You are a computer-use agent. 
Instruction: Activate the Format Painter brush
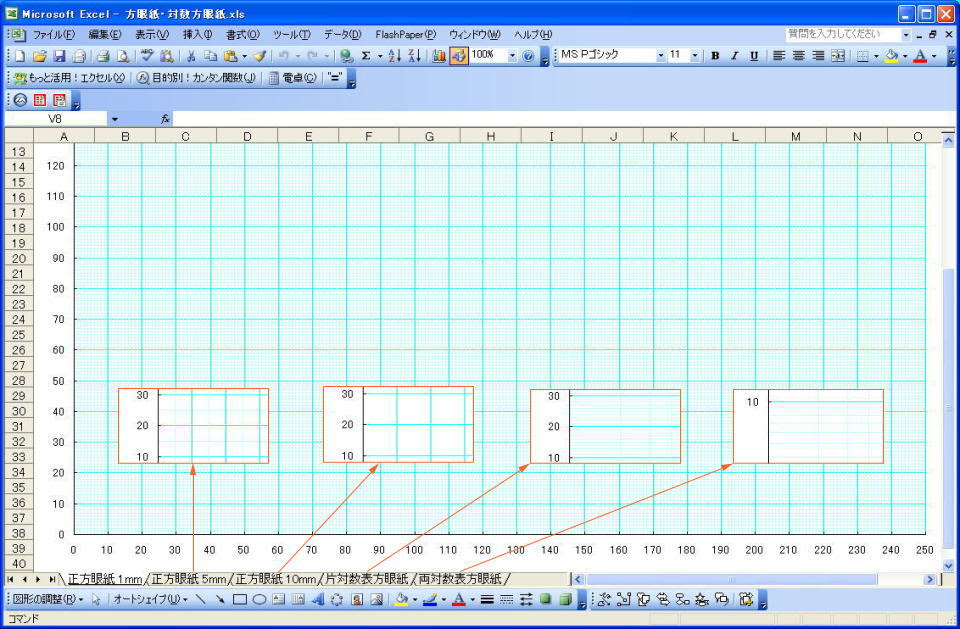click(x=259, y=56)
